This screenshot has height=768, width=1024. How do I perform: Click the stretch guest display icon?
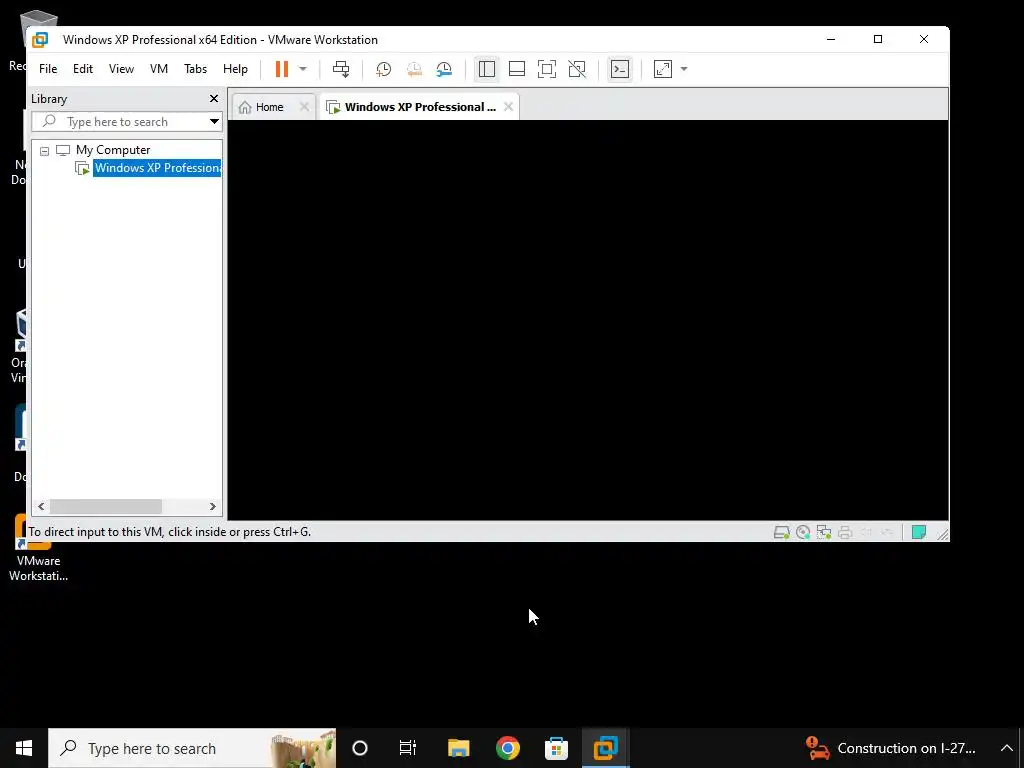662,69
